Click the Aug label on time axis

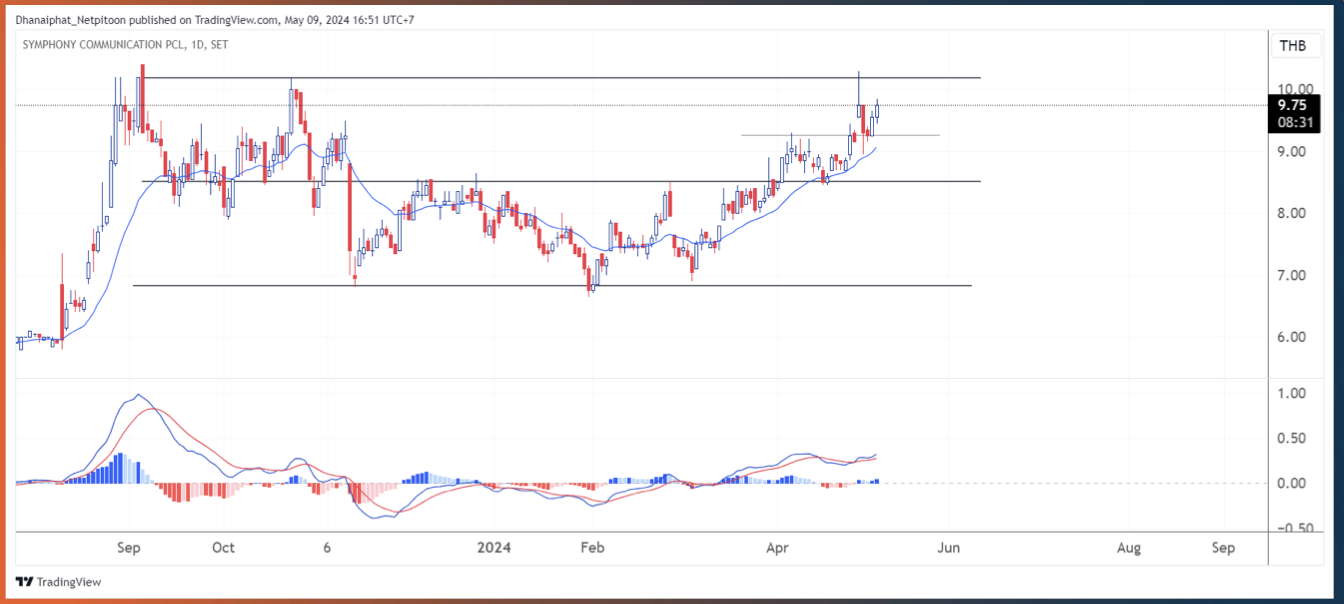tap(1129, 548)
